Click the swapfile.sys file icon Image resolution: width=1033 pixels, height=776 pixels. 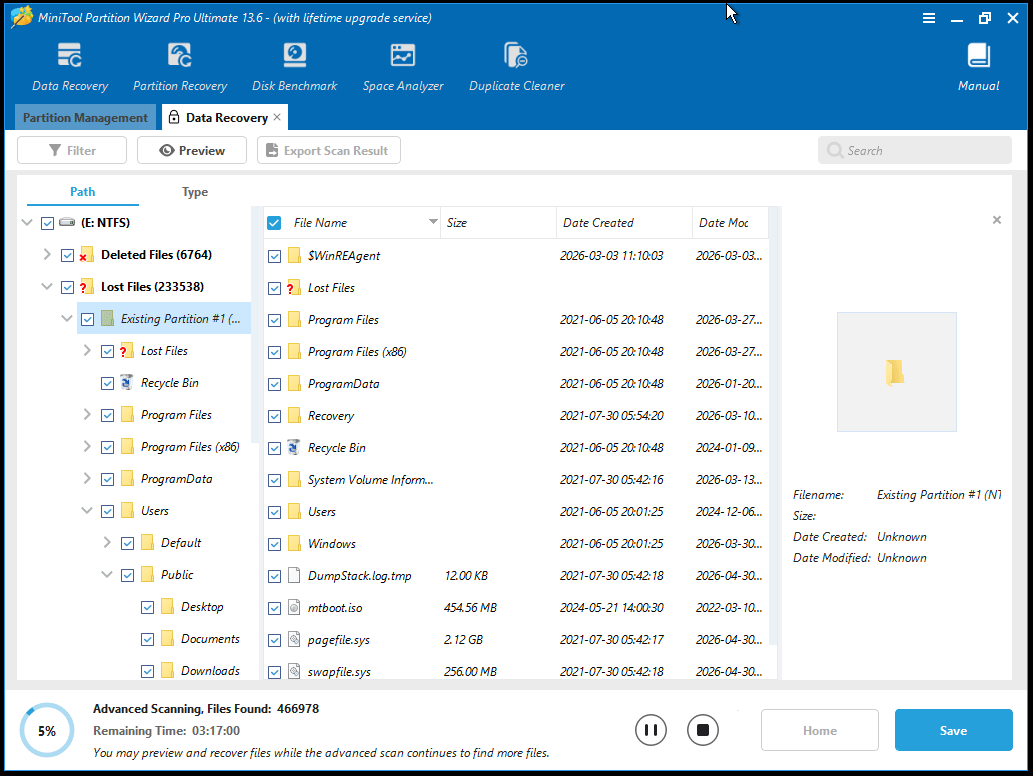tap(294, 672)
